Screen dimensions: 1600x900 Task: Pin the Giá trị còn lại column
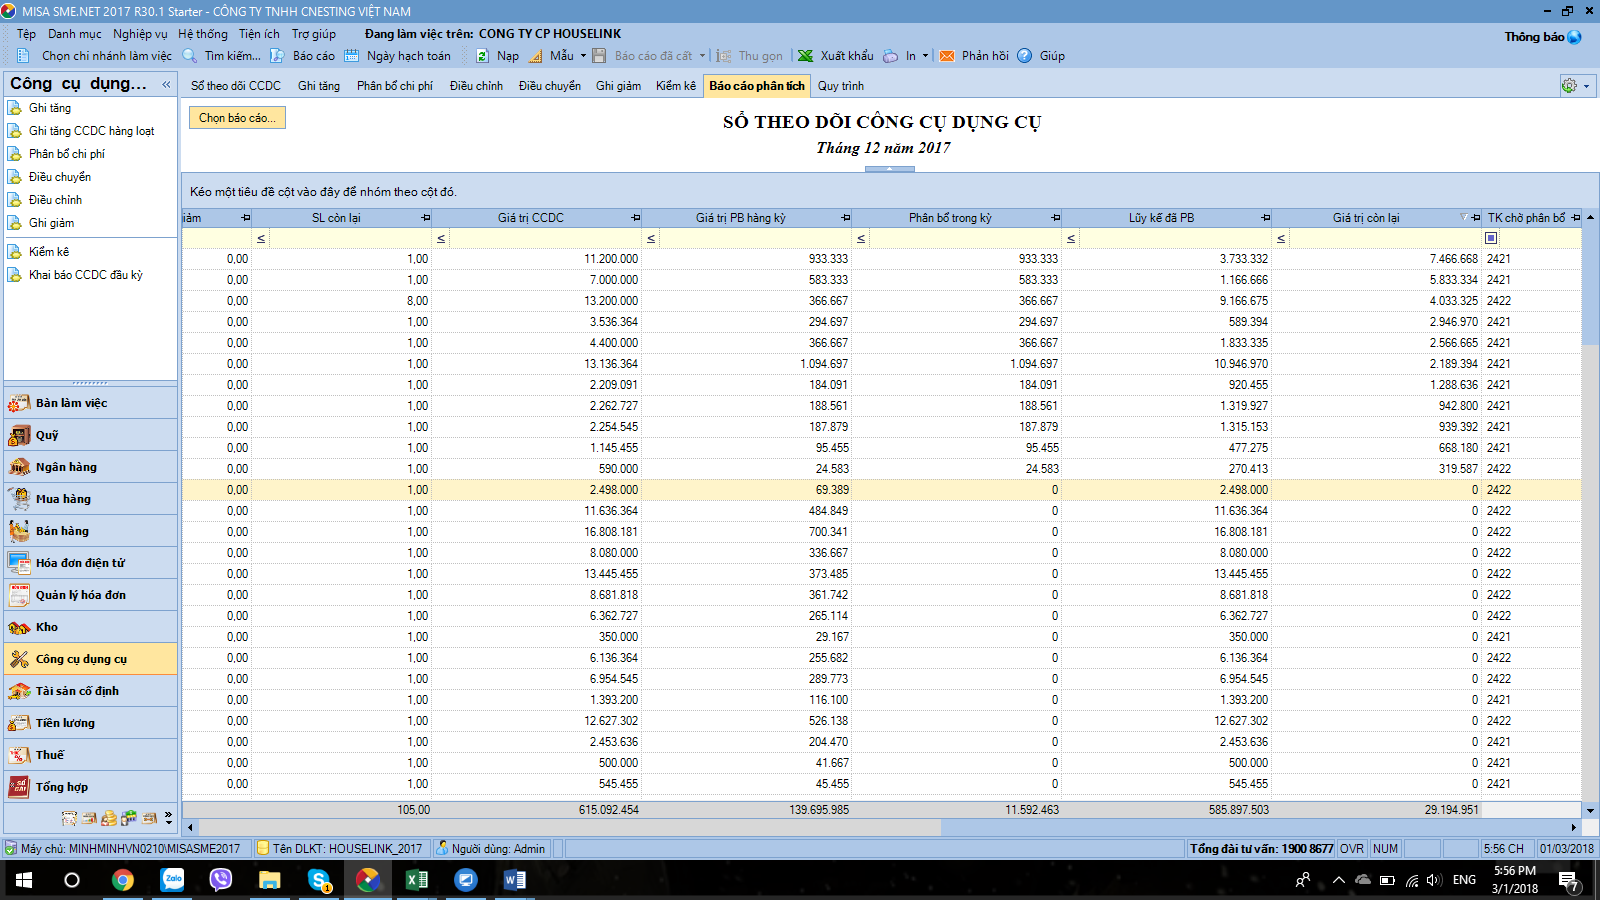[x=1475, y=218]
